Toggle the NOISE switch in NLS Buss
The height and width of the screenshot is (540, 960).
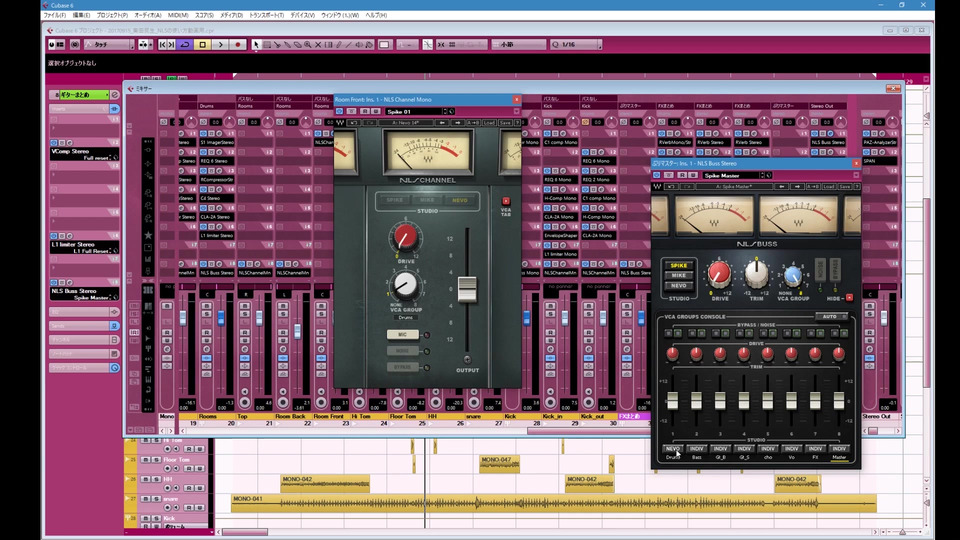tap(820, 269)
